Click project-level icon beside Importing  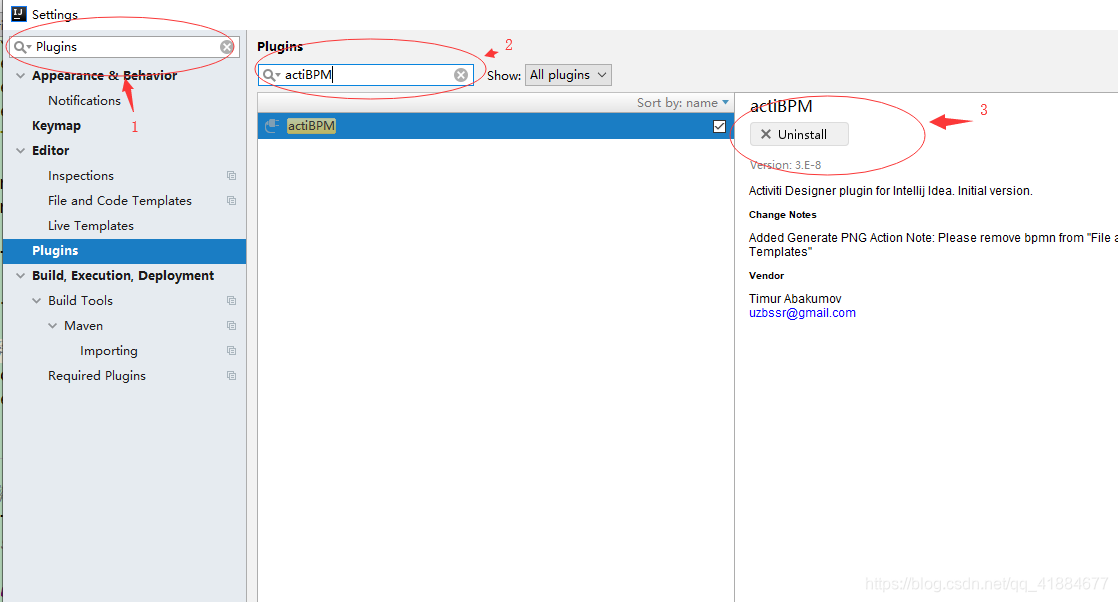pos(232,350)
